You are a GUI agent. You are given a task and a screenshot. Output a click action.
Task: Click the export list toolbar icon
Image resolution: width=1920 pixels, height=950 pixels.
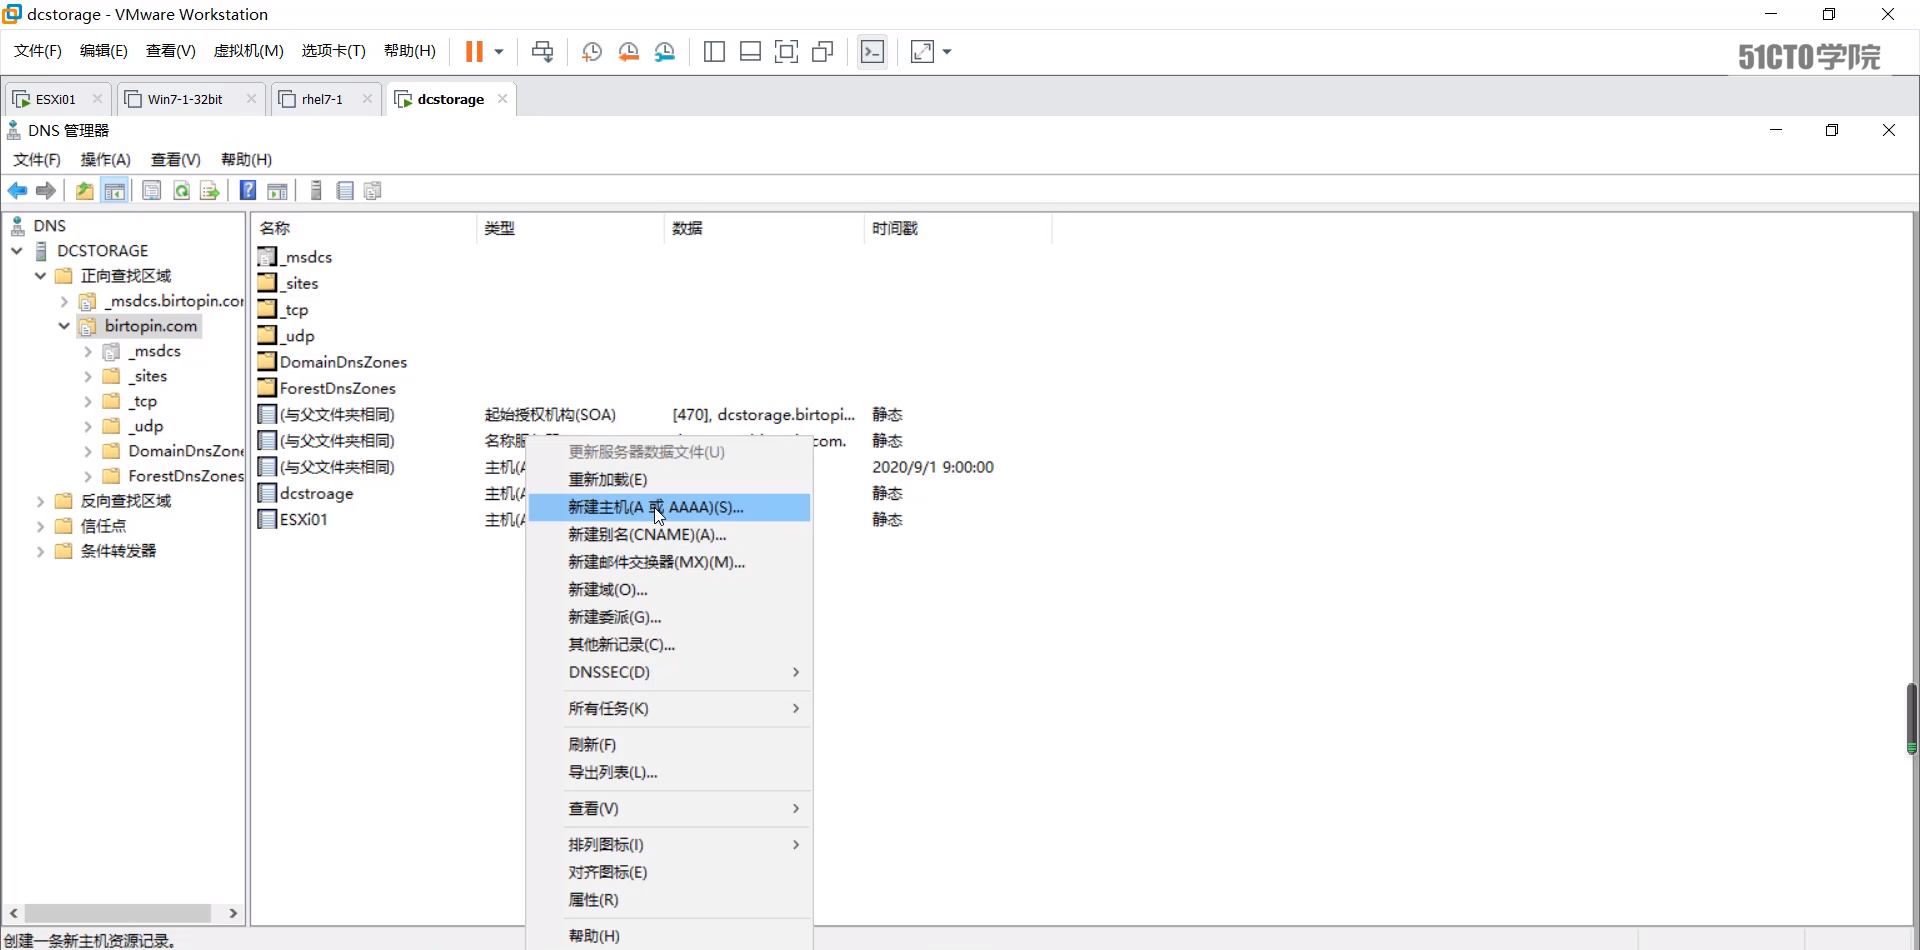210,191
